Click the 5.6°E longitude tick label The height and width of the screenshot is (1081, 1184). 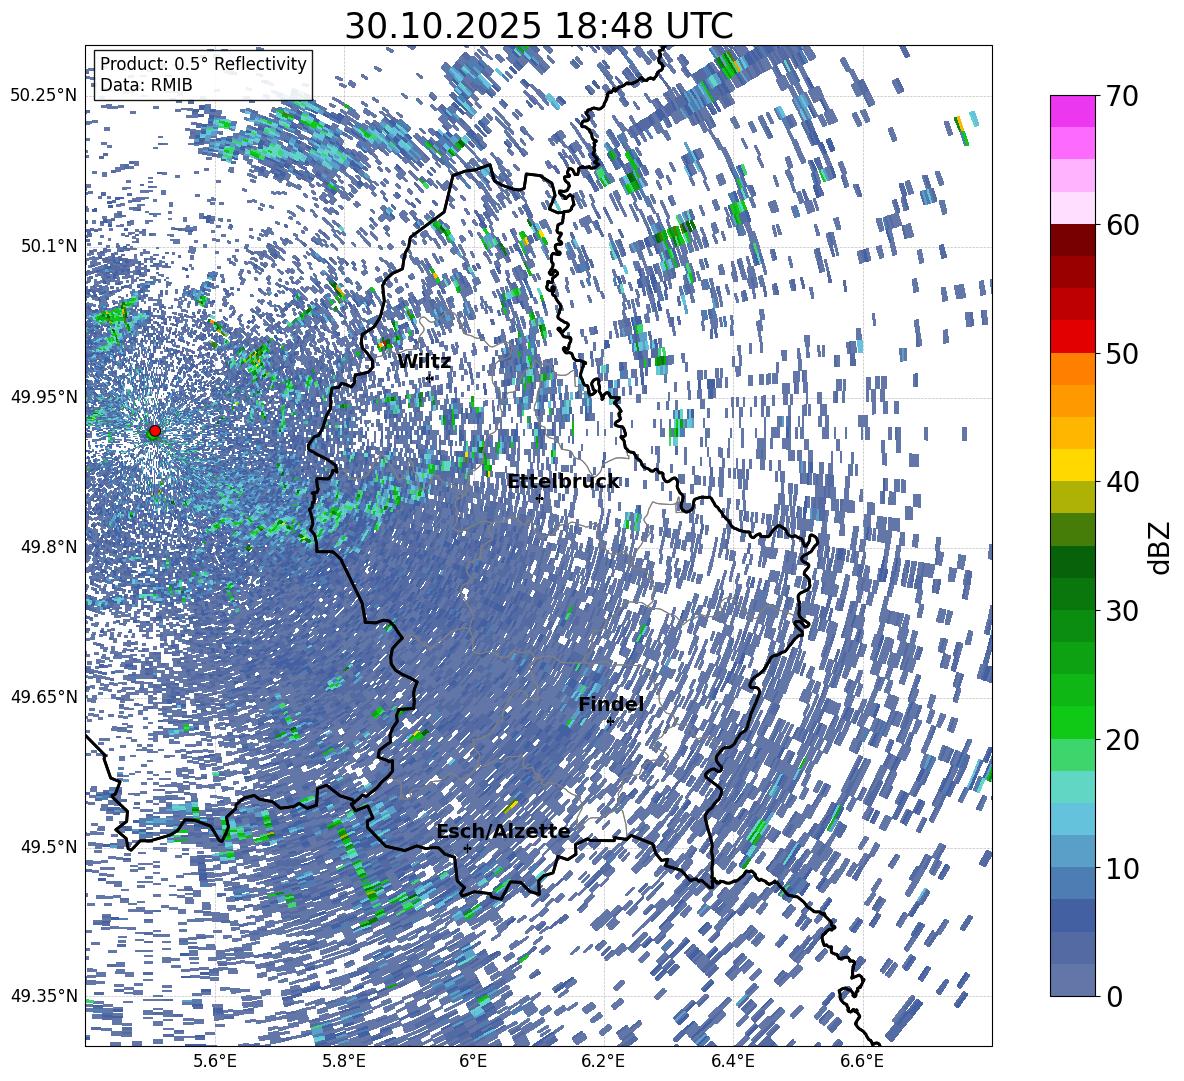pos(215,1061)
